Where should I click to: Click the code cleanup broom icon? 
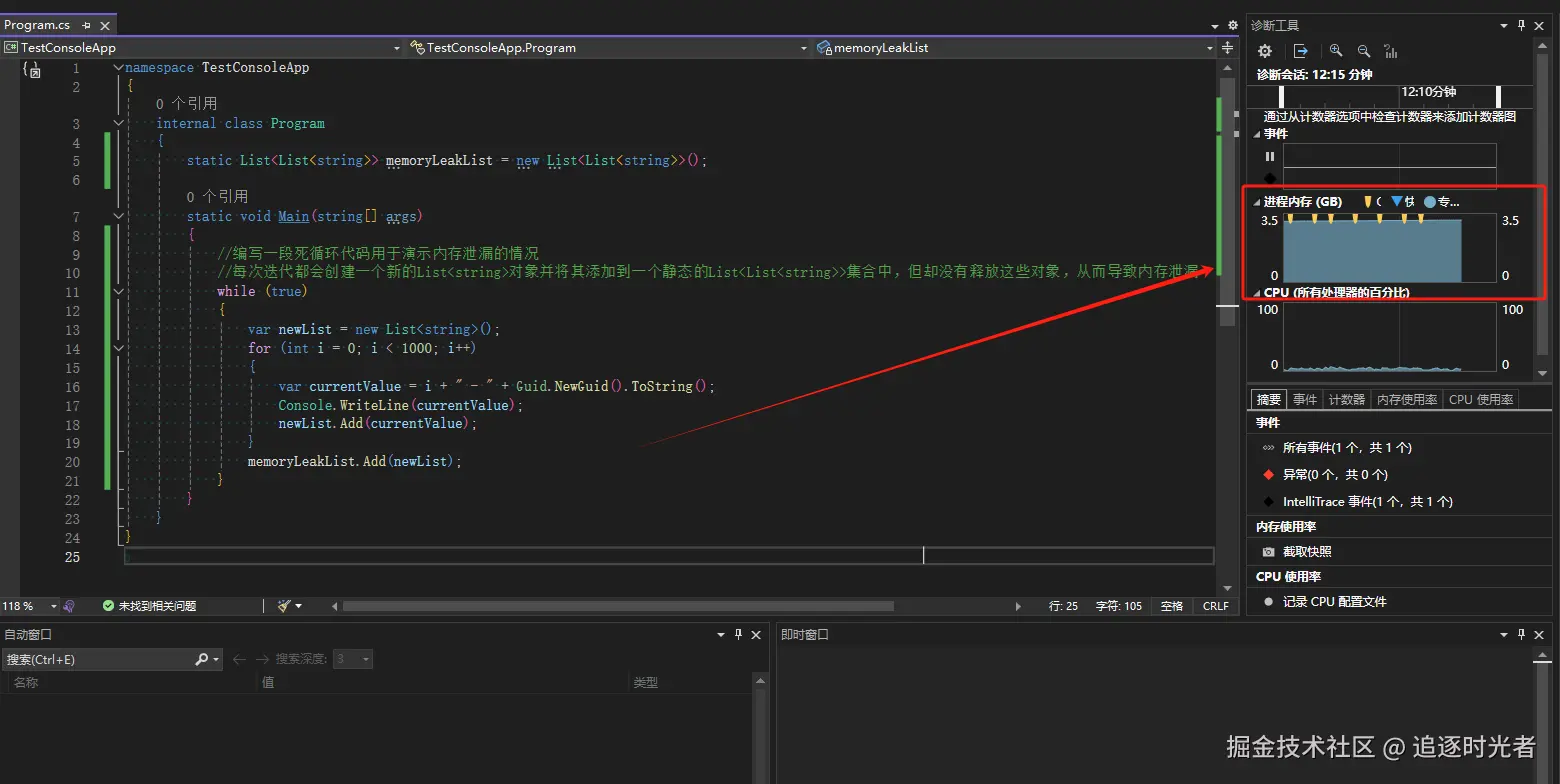[284, 606]
